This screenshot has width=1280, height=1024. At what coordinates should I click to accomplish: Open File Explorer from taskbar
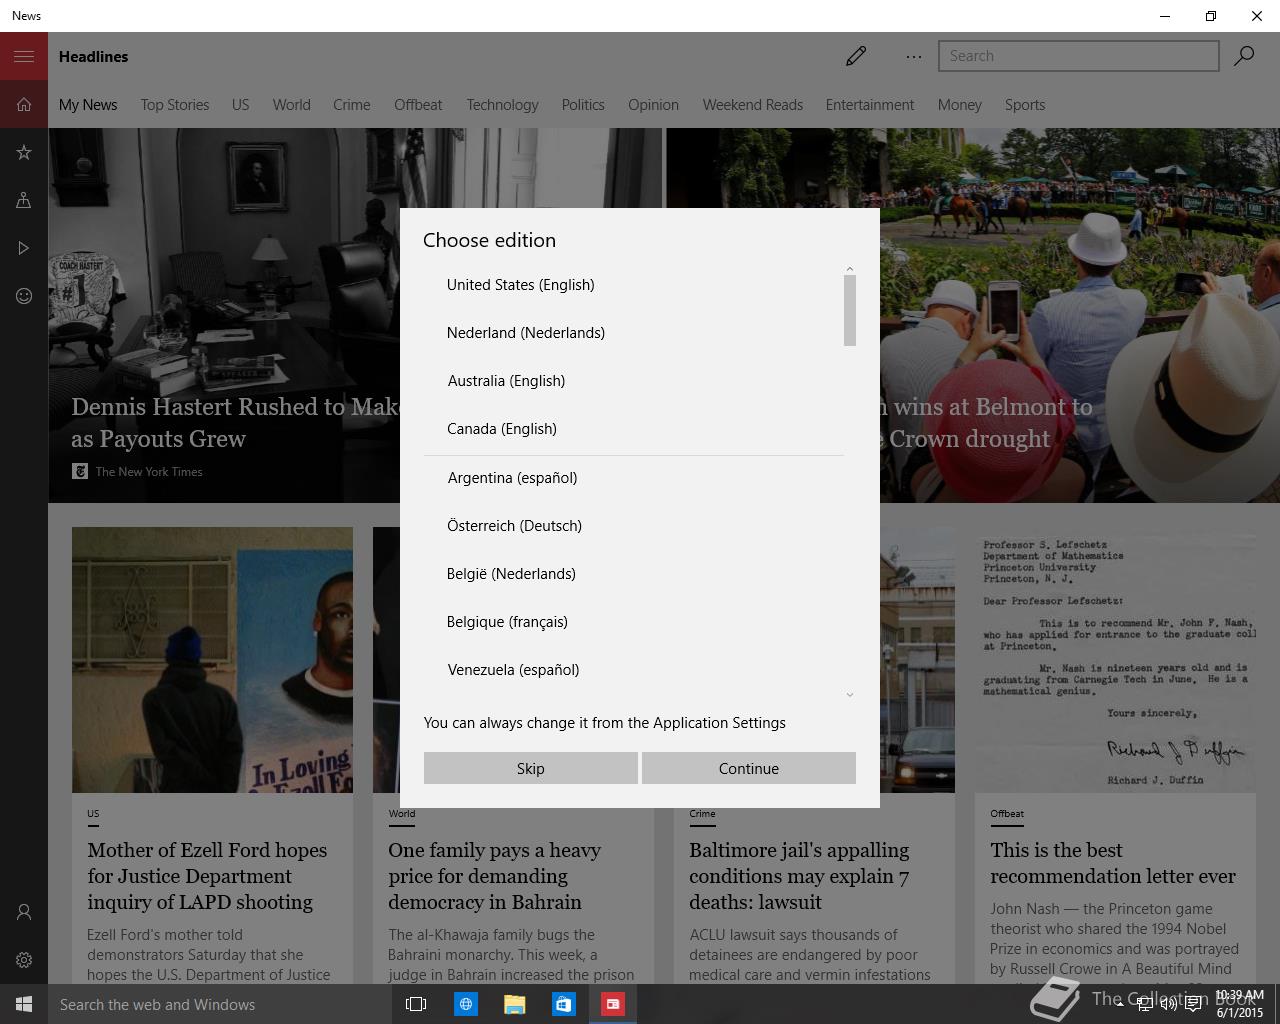(514, 1004)
